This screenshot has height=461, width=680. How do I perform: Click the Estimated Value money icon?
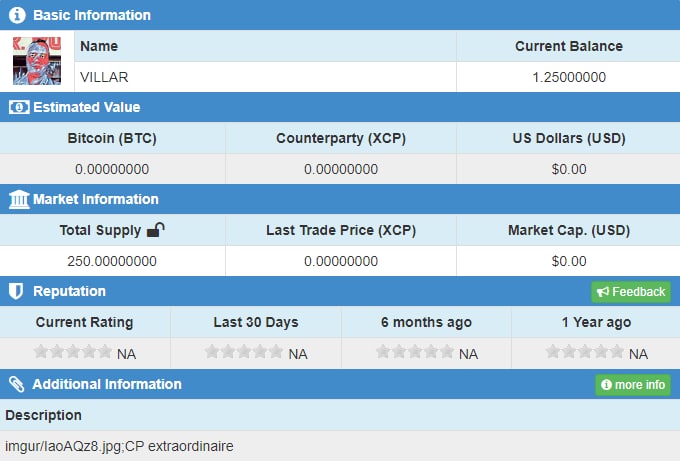[19, 107]
